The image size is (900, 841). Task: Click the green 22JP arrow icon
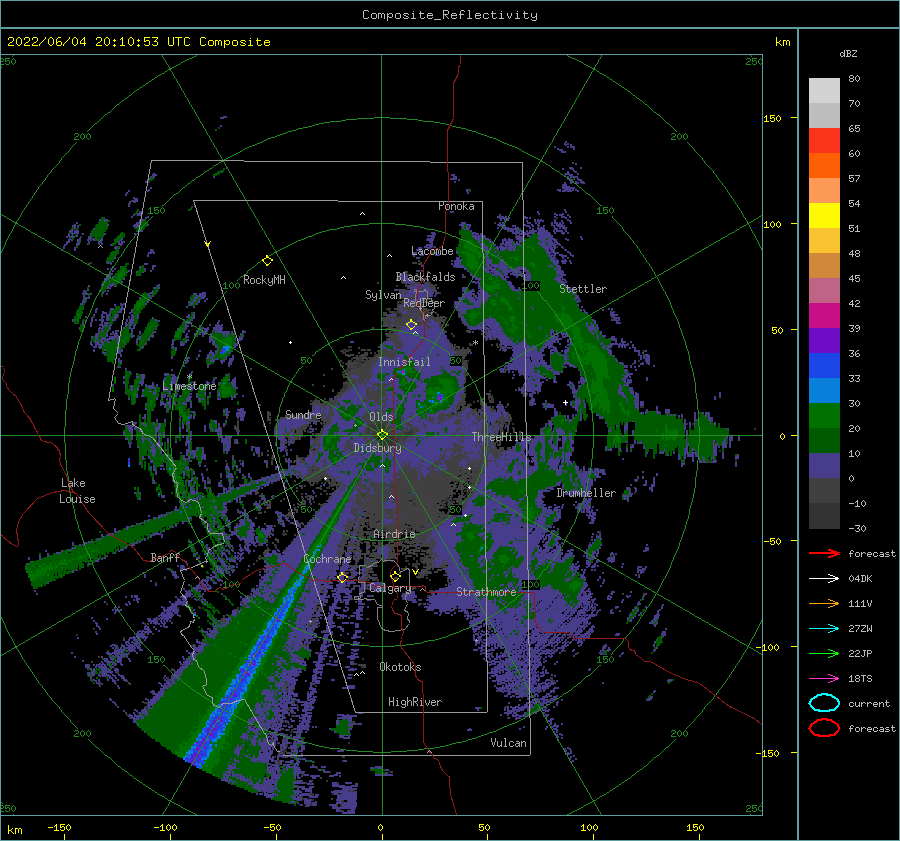[824, 653]
